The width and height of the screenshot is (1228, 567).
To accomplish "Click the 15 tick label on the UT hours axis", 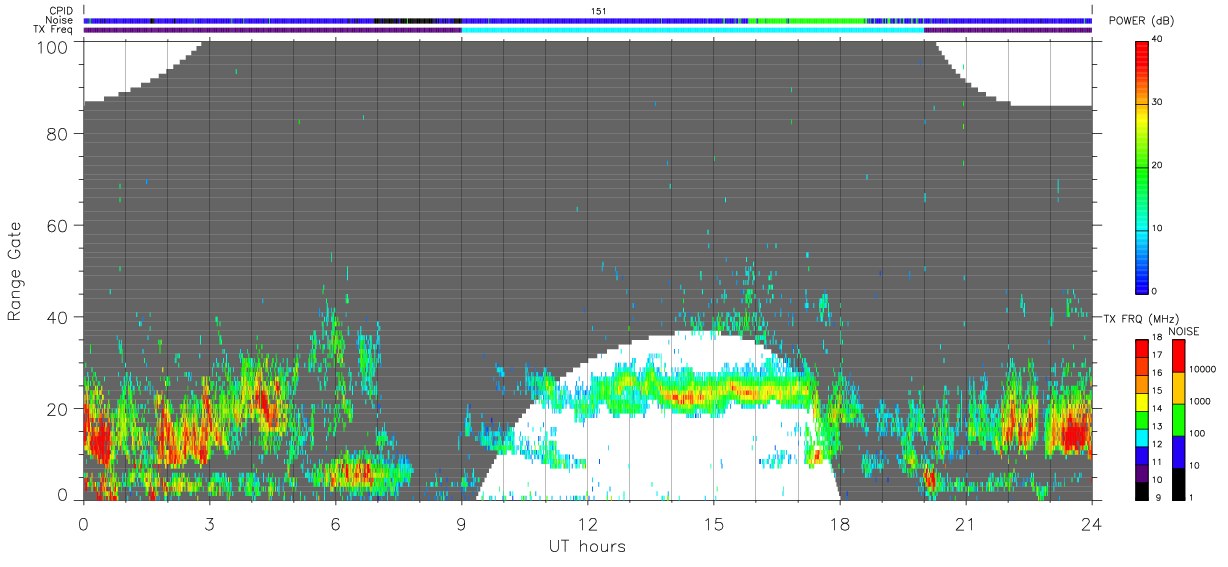I will (713, 524).
